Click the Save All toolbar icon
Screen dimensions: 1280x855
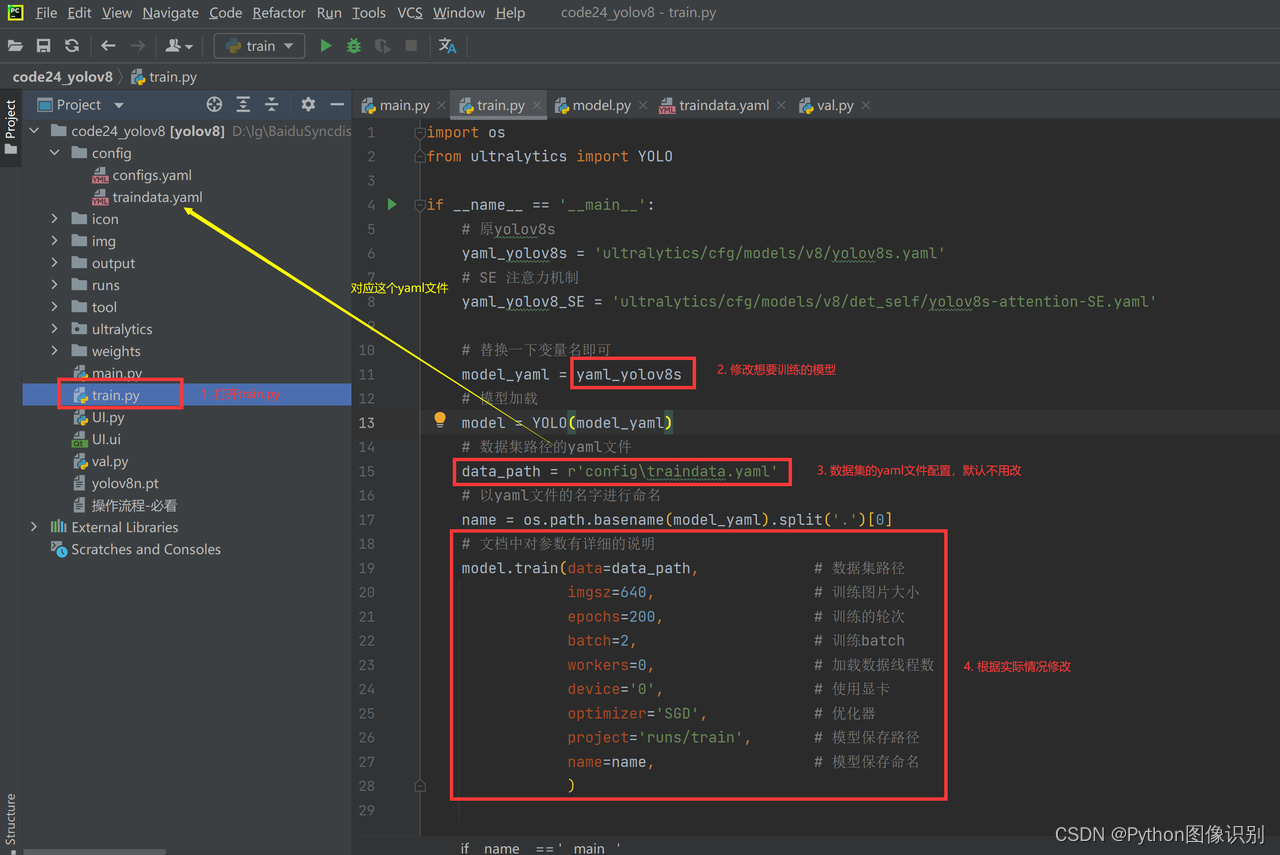[43, 46]
